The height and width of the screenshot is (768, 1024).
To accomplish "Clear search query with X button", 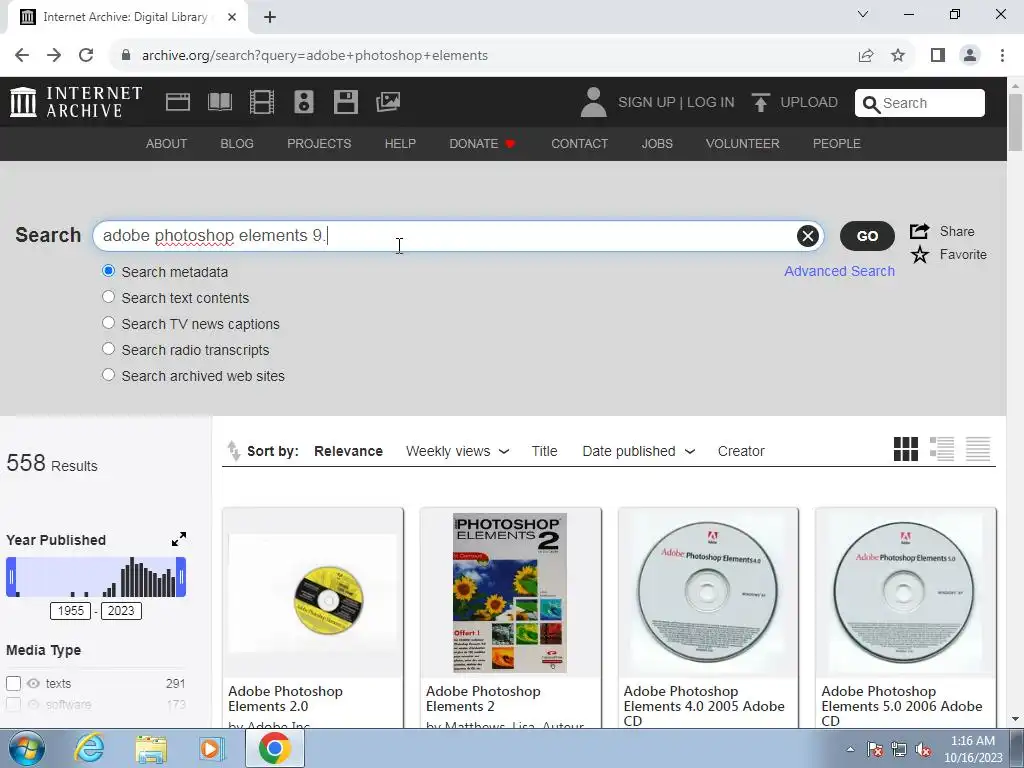I will tap(808, 236).
